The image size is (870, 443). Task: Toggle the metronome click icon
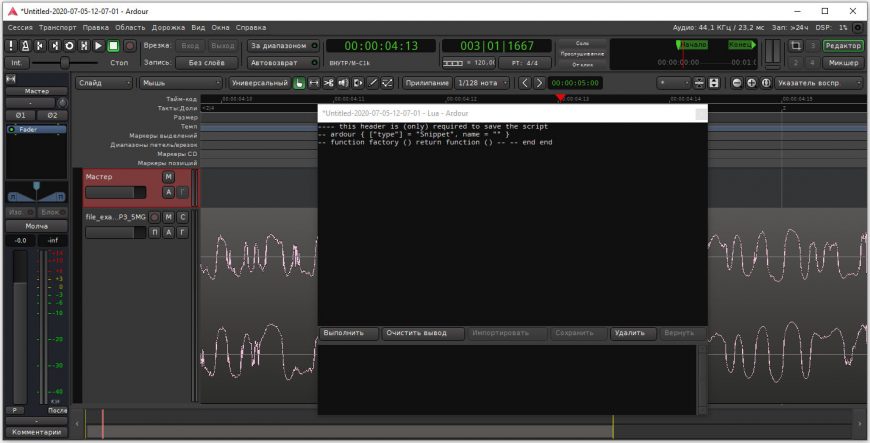click(x=25, y=46)
